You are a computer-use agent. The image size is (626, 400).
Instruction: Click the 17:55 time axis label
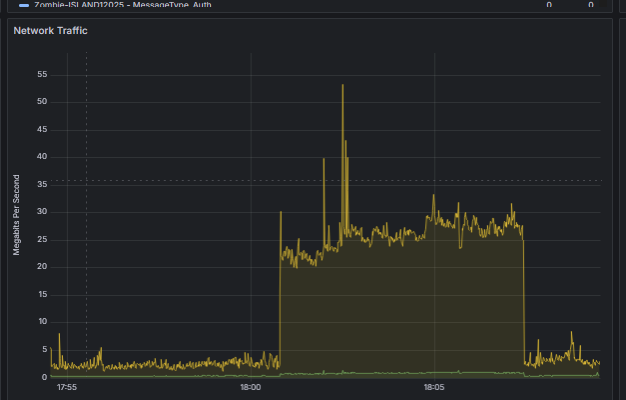click(x=67, y=387)
